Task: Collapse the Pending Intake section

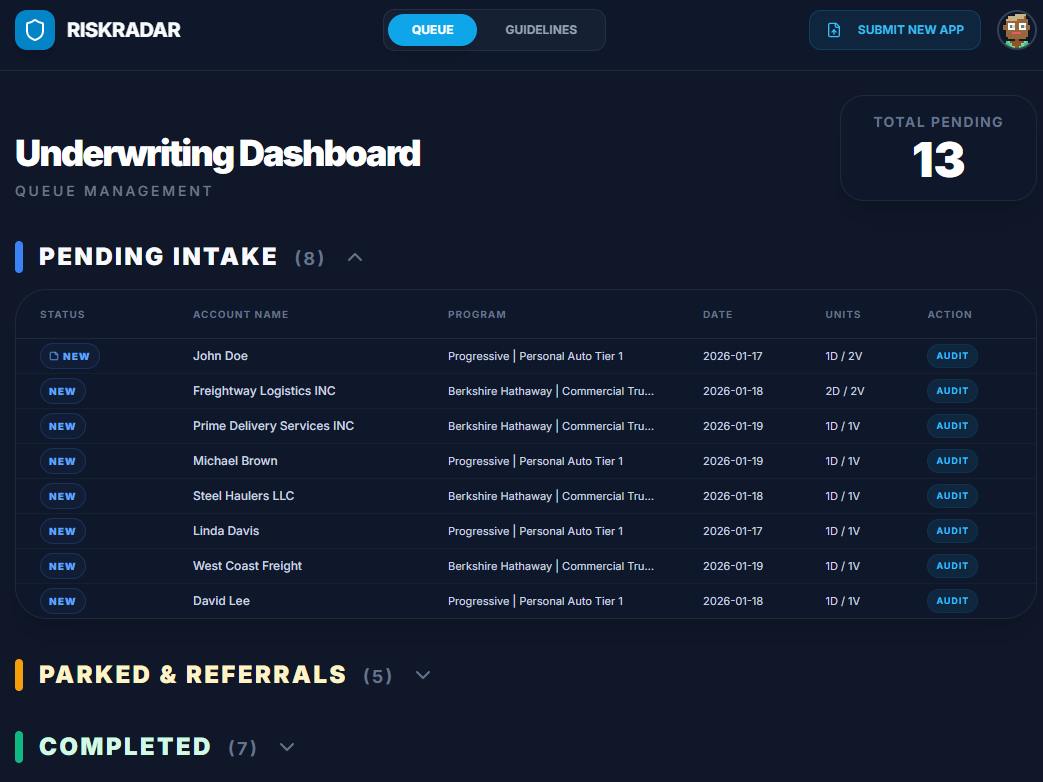Action: click(x=355, y=258)
